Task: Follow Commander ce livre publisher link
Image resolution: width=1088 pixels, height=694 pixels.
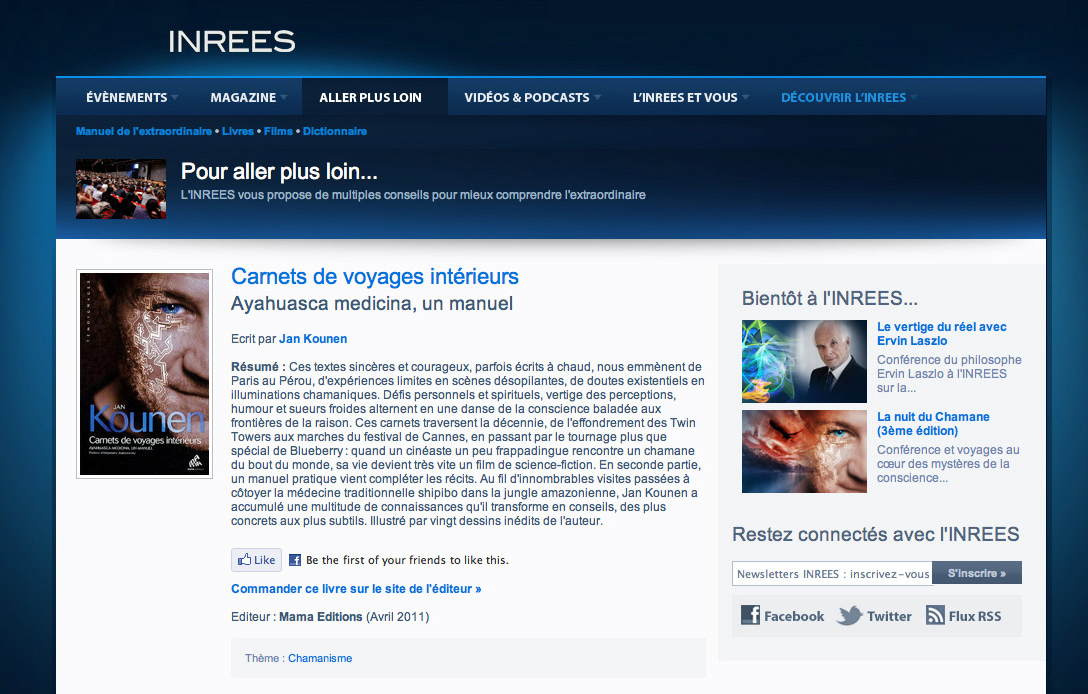Action: tap(356, 589)
